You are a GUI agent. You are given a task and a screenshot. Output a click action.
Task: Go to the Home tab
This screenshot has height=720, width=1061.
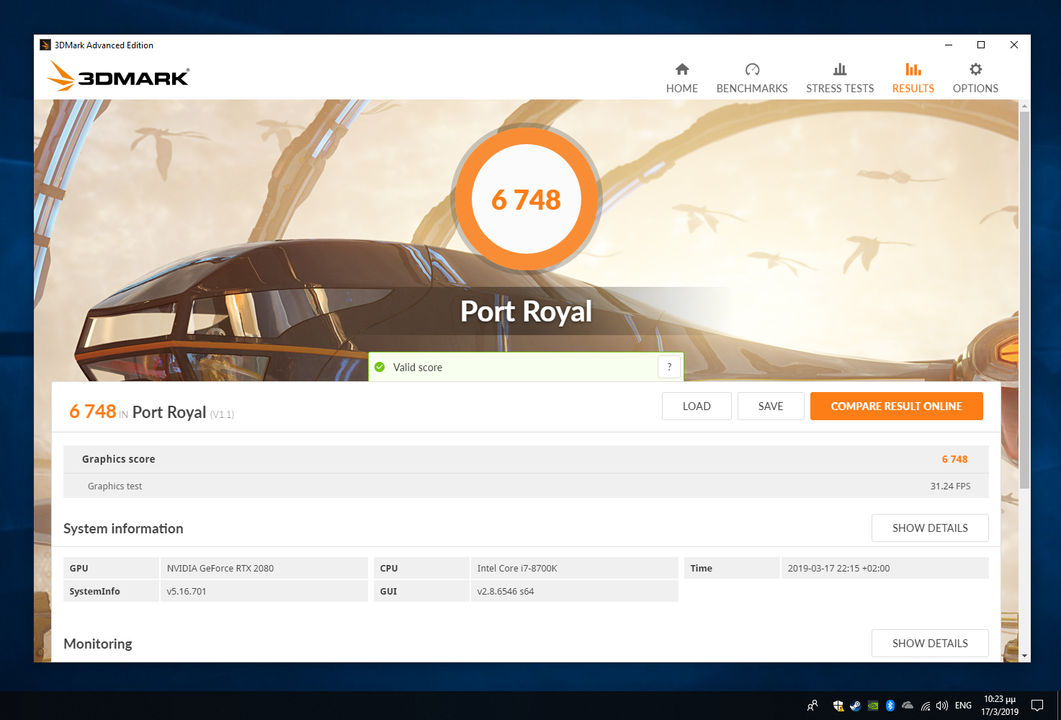click(x=681, y=78)
